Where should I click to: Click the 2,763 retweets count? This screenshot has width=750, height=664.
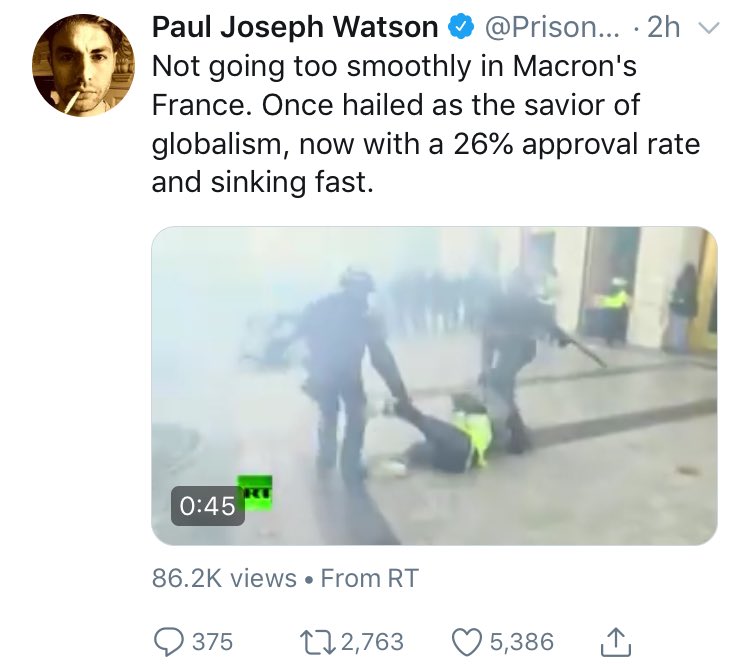[x=373, y=642]
